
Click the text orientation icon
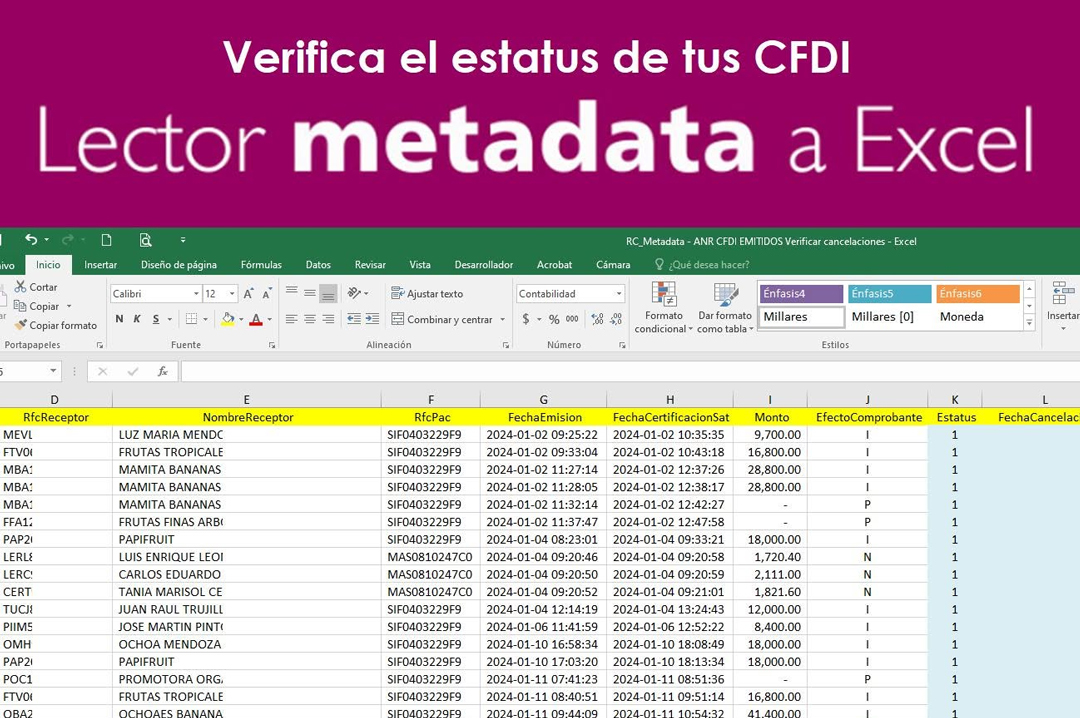click(x=354, y=293)
